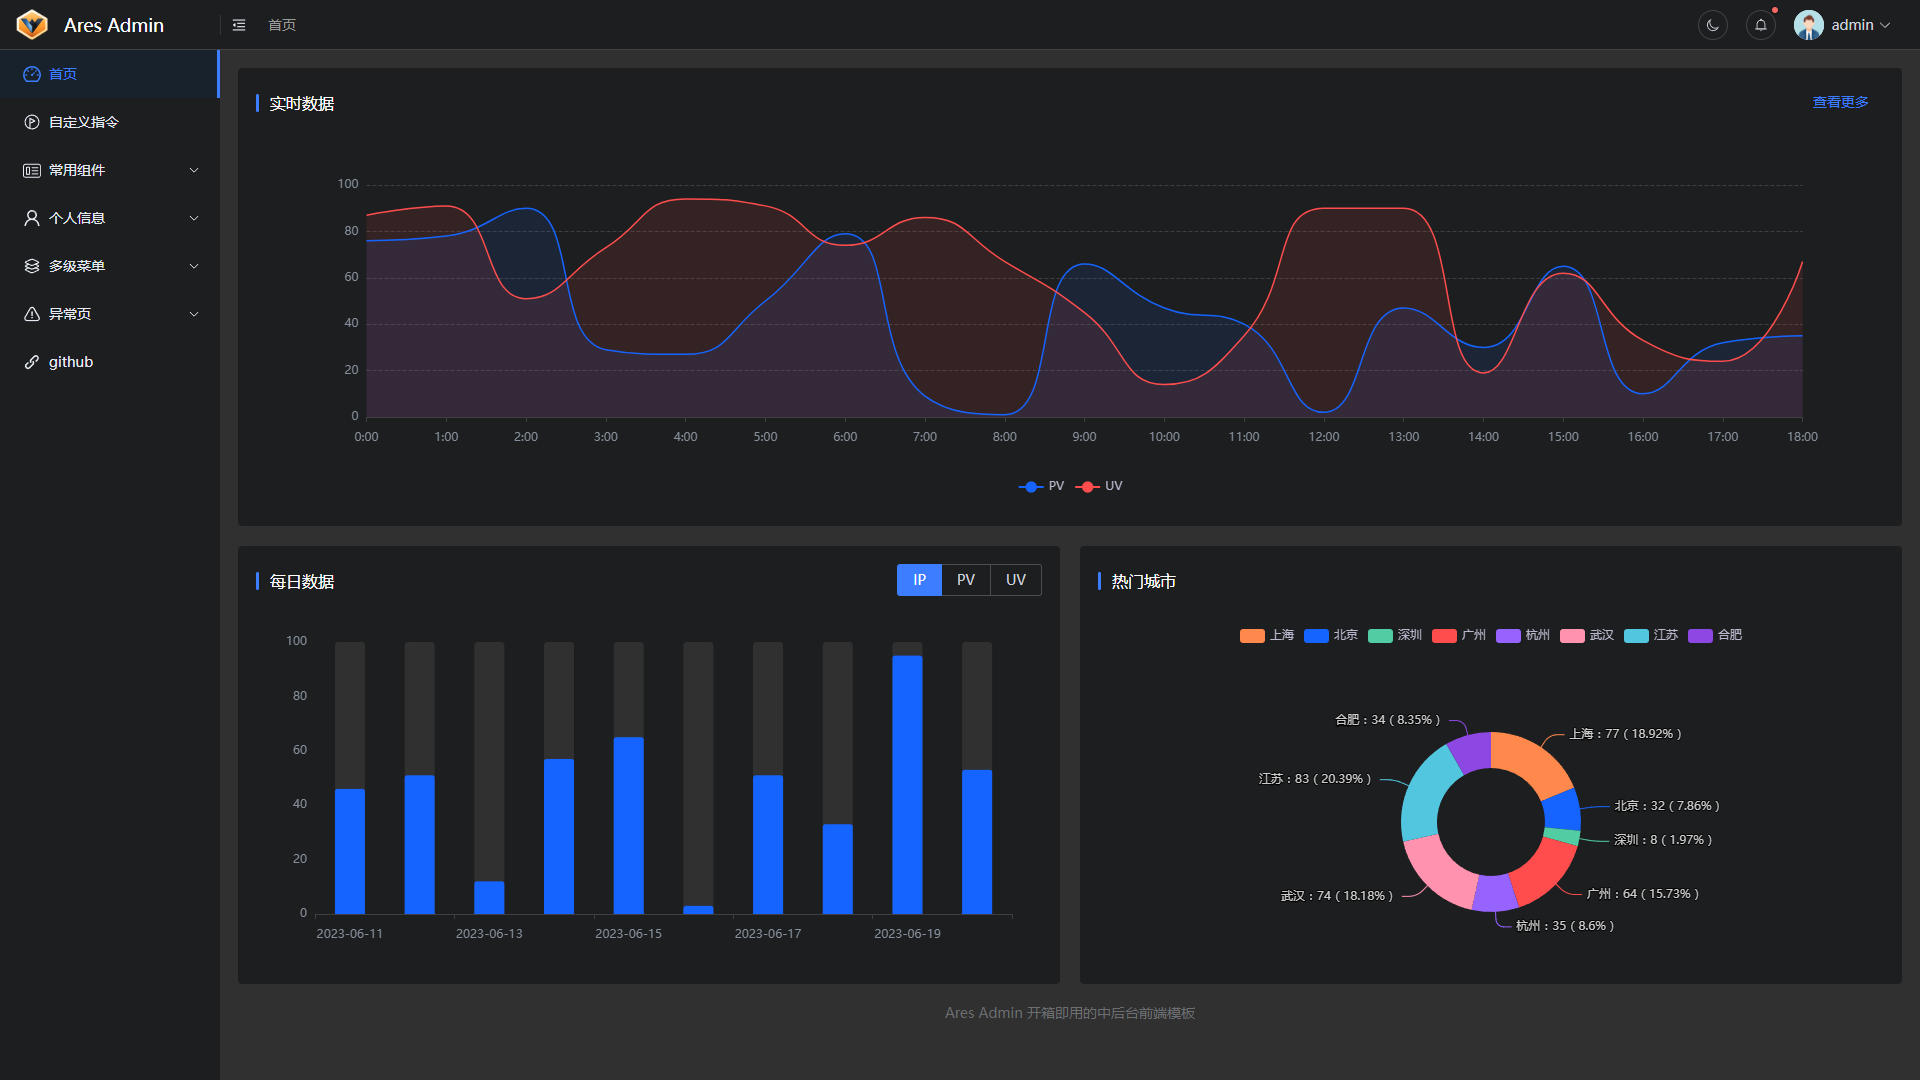Viewport: 1920px width, 1080px height.
Task: Switch theme with the moon icon
Action: [1712, 25]
